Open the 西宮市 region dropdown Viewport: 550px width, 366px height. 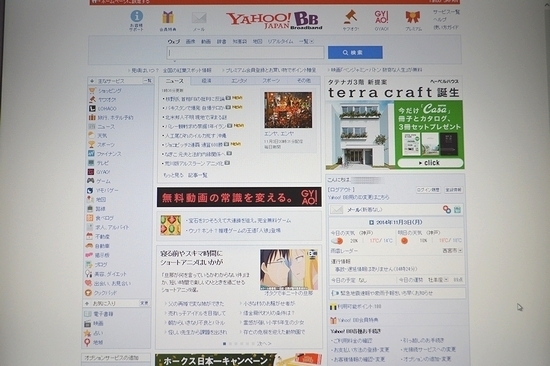(452, 251)
